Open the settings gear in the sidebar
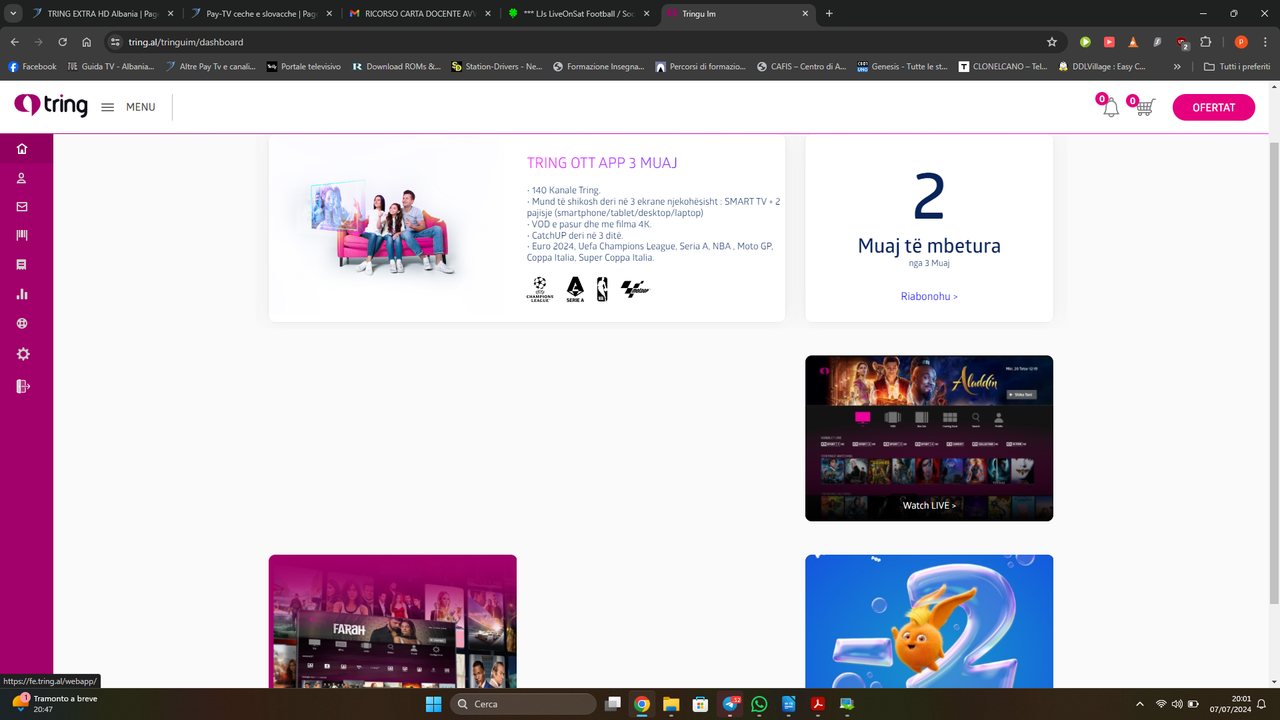The height and width of the screenshot is (720, 1280). coord(23,354)
